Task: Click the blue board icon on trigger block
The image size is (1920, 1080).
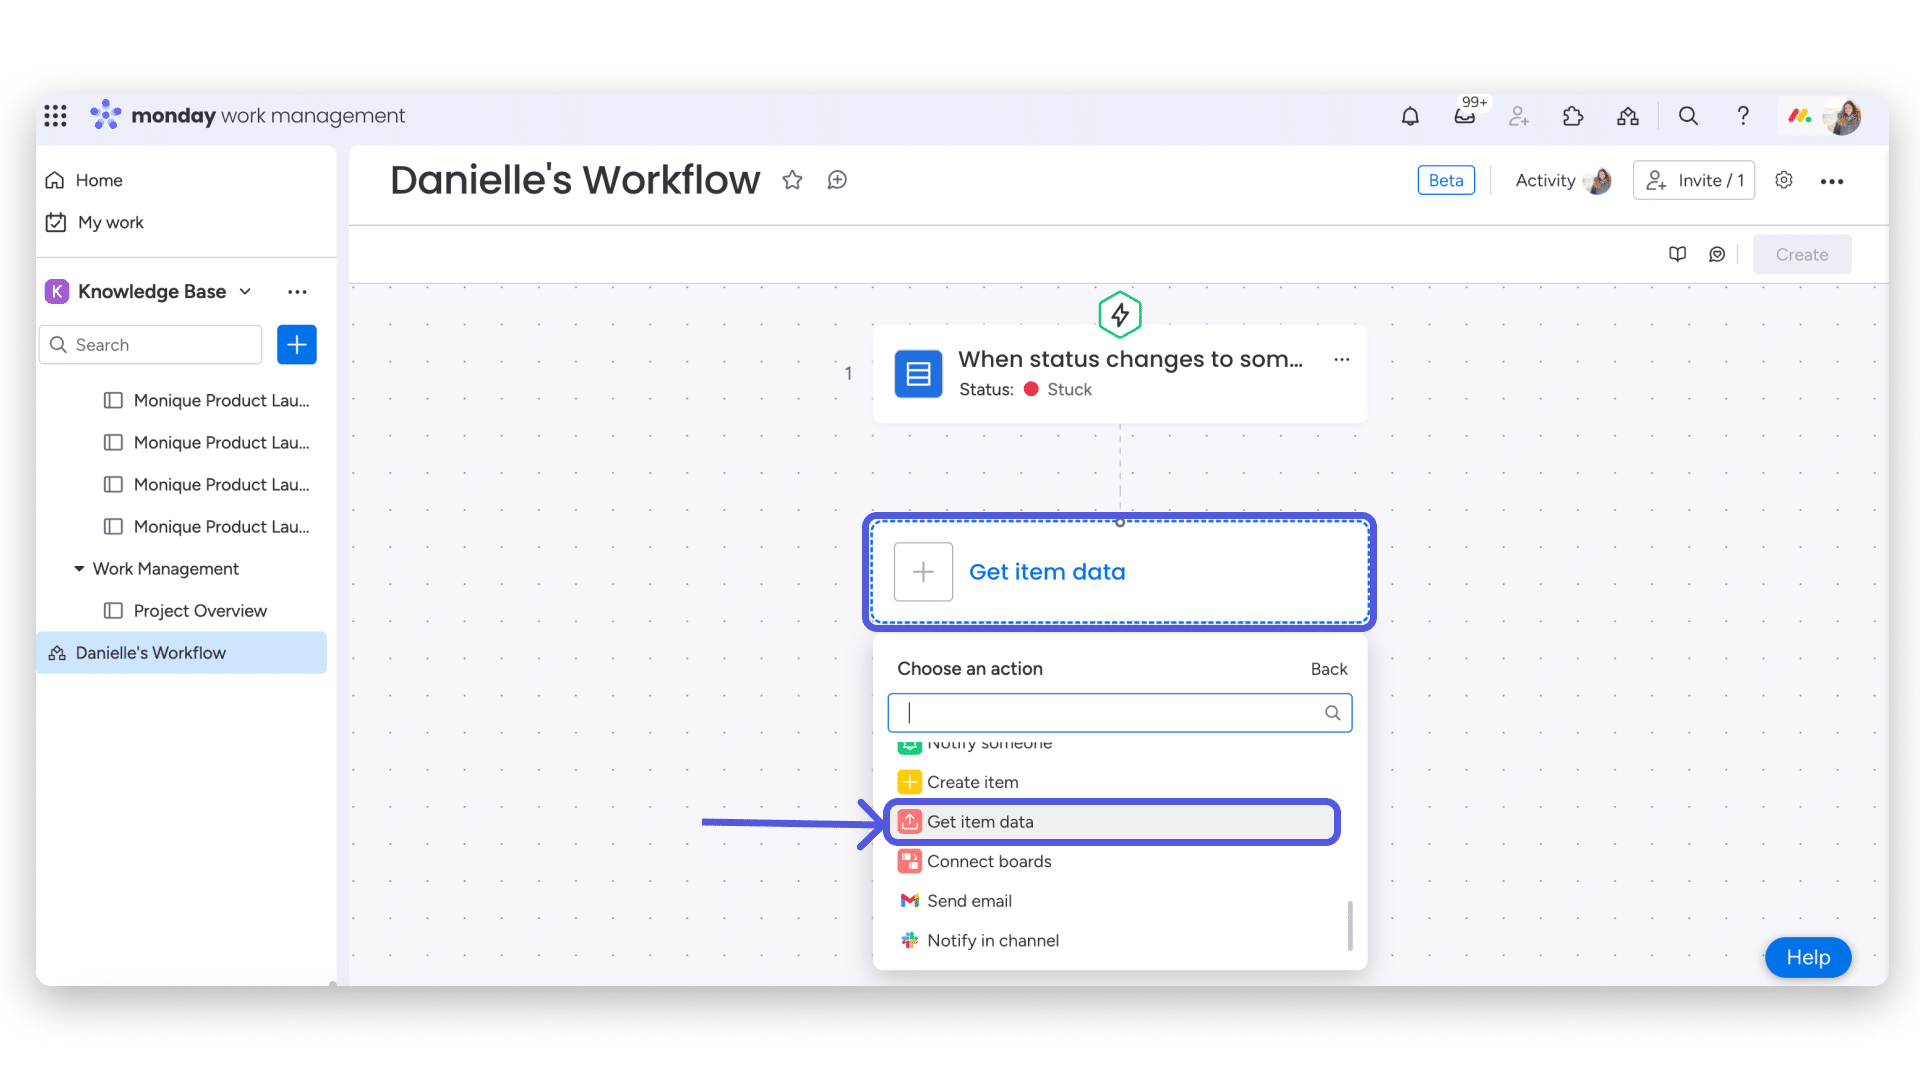Action: point(918,374)
